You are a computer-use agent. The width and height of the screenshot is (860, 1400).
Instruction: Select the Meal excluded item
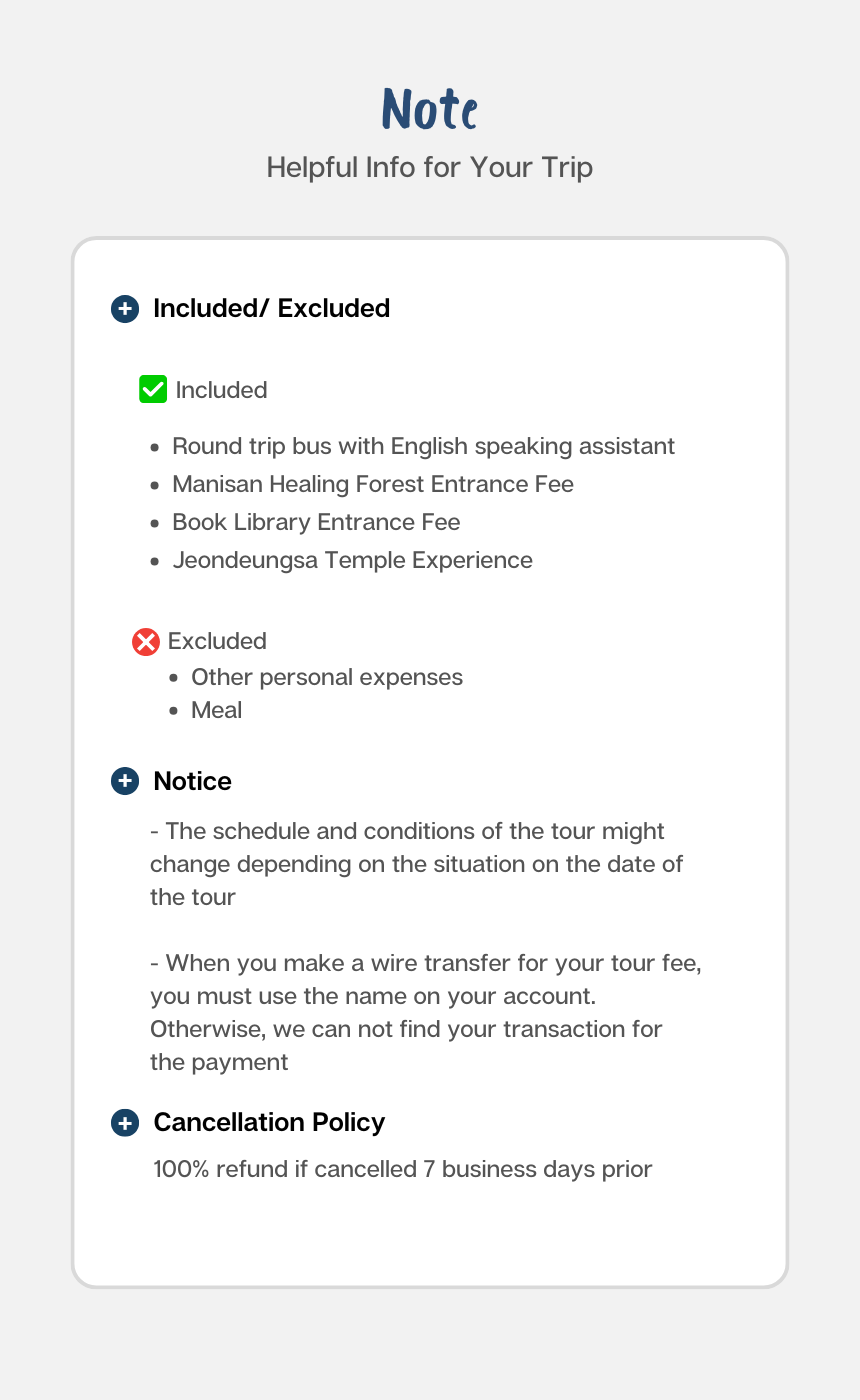pyautogui.click(x=217, y=710)
